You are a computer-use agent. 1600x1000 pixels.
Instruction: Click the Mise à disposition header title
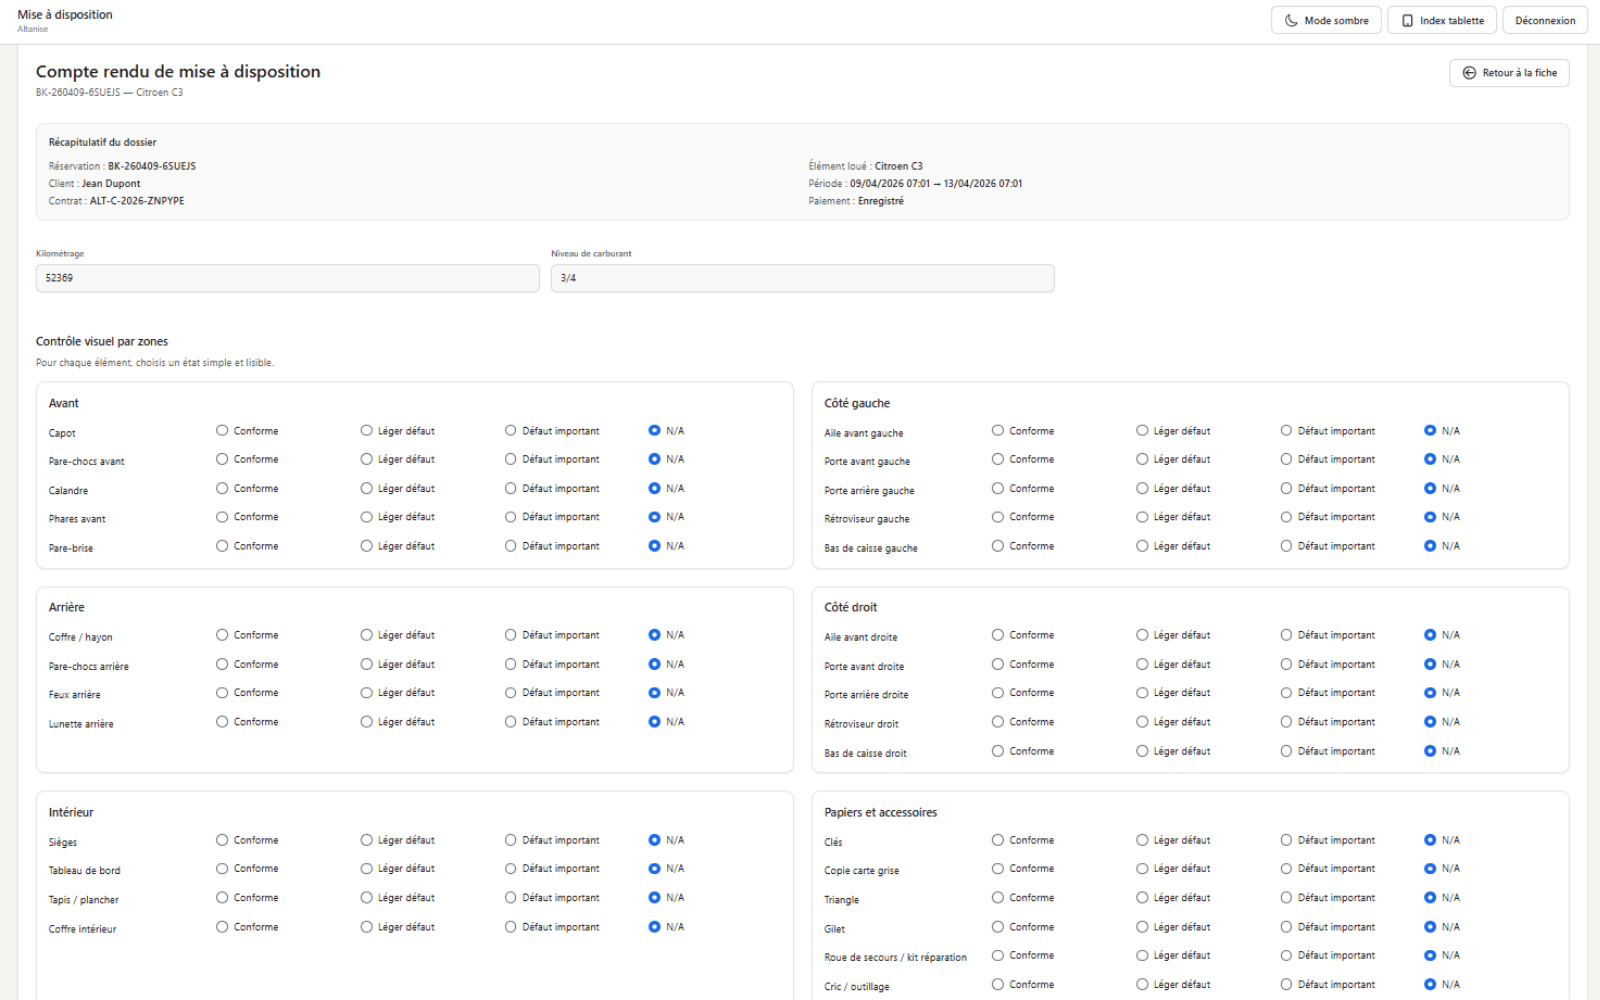[x=65, y=15]
